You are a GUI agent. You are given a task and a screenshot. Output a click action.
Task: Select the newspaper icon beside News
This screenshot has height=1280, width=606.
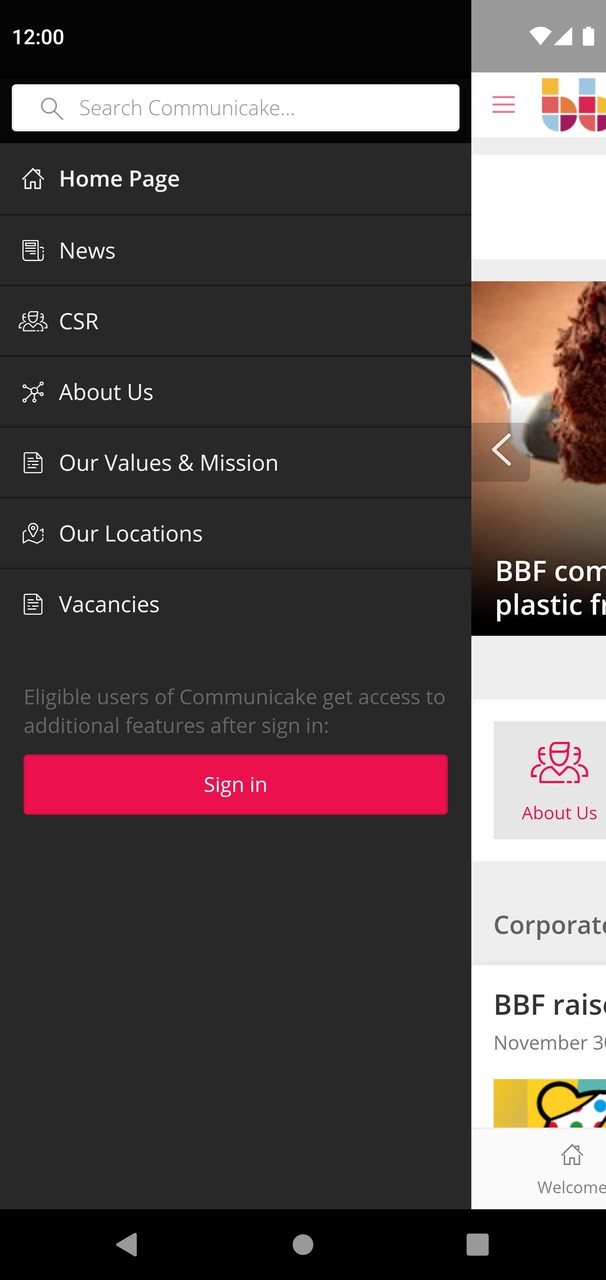pyautogui.click(x=33, y=250)
